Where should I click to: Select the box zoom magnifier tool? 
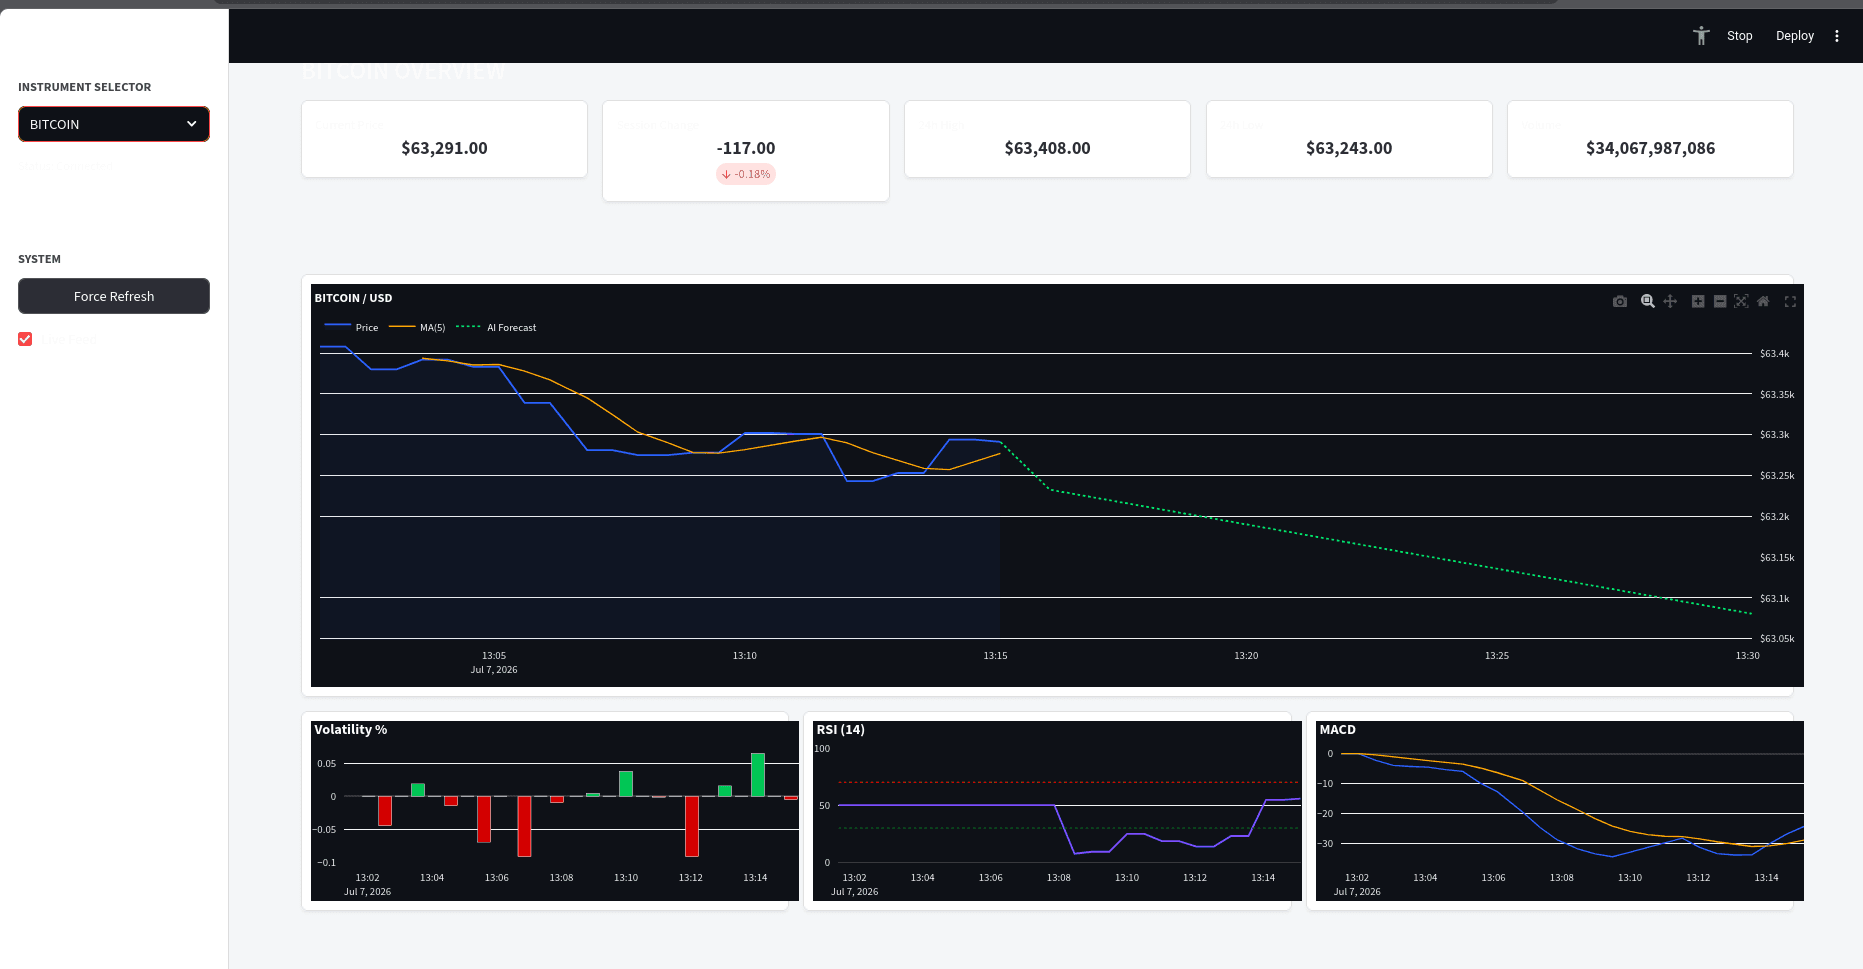click(x=1647, y=301)
